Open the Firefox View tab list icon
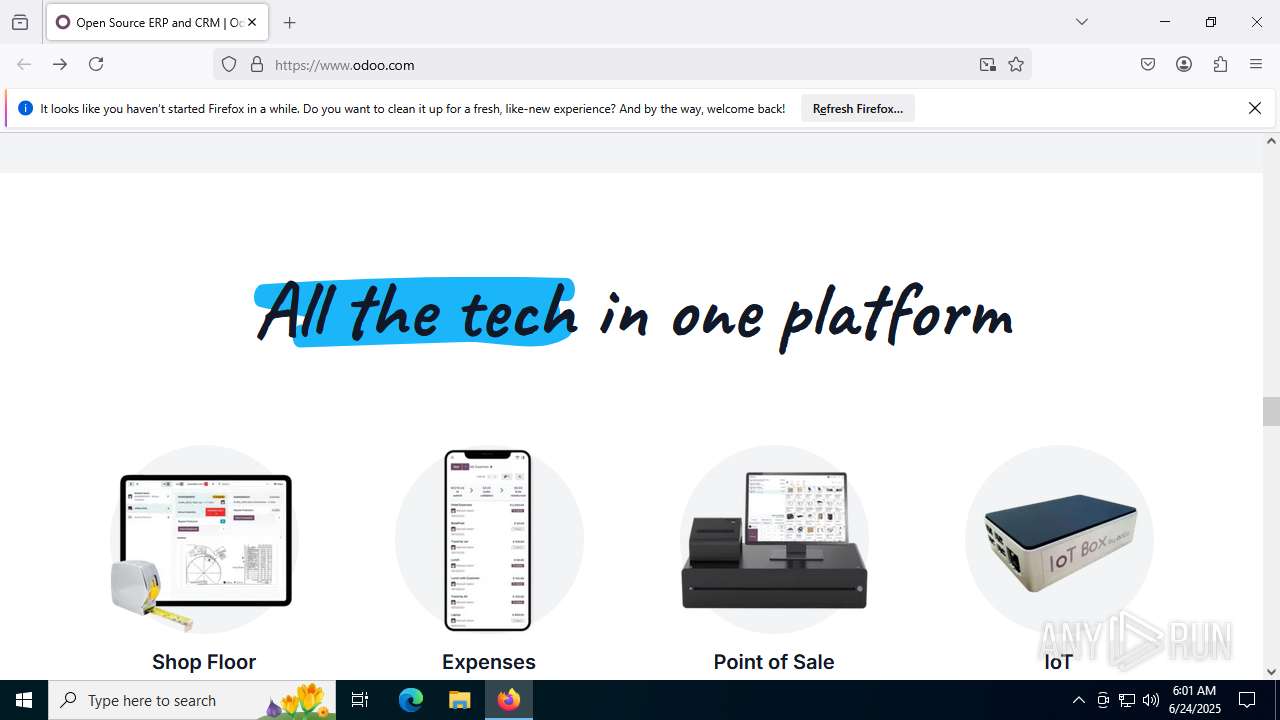Image resolution: width=1280 pixels, height=720 pixels. (x=20, y=22)
